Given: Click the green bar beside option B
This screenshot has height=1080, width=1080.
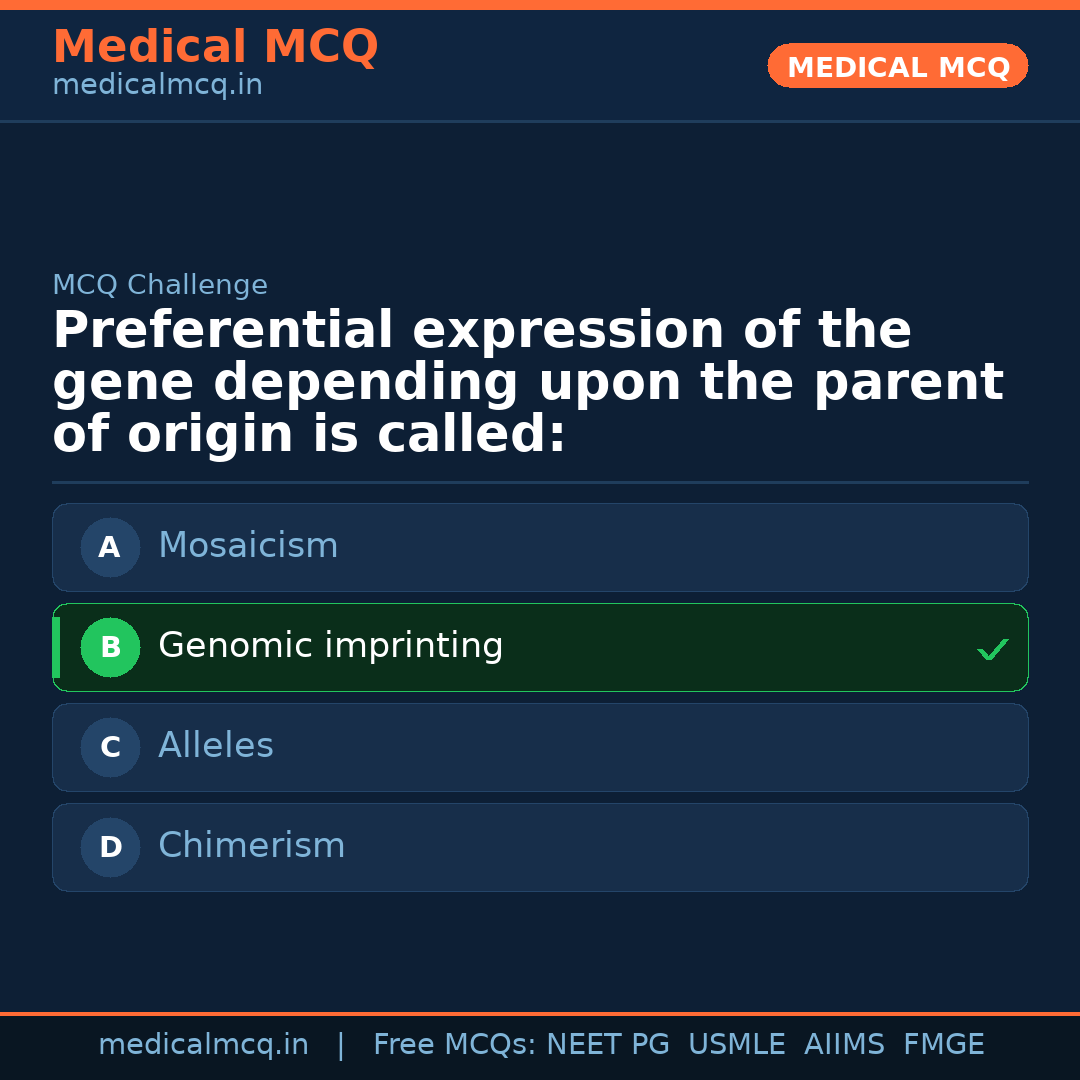Looking at the screenshot, I should coord(56,647).
